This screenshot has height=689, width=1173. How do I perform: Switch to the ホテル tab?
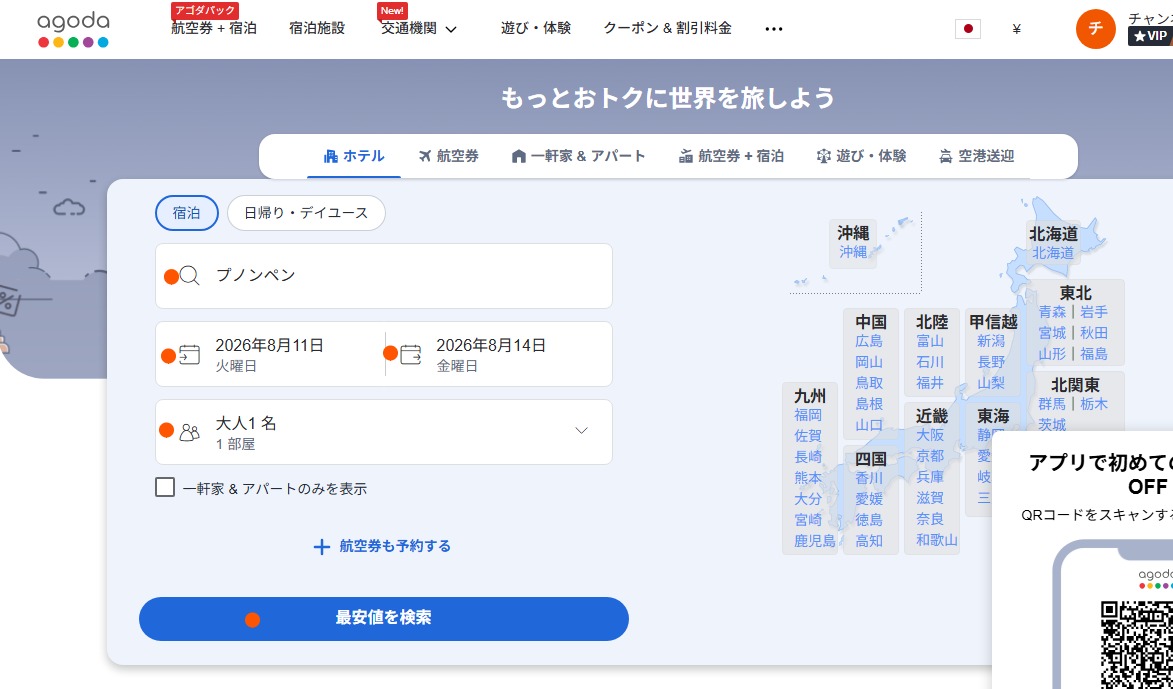(x=354, y=156)
